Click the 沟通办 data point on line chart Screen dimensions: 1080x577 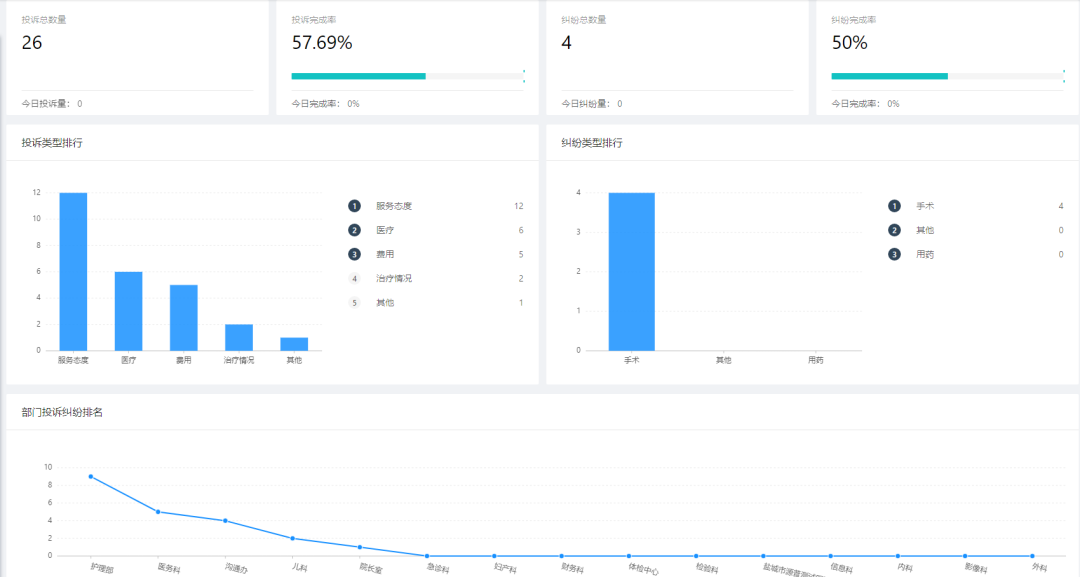(x=225, y=521)
